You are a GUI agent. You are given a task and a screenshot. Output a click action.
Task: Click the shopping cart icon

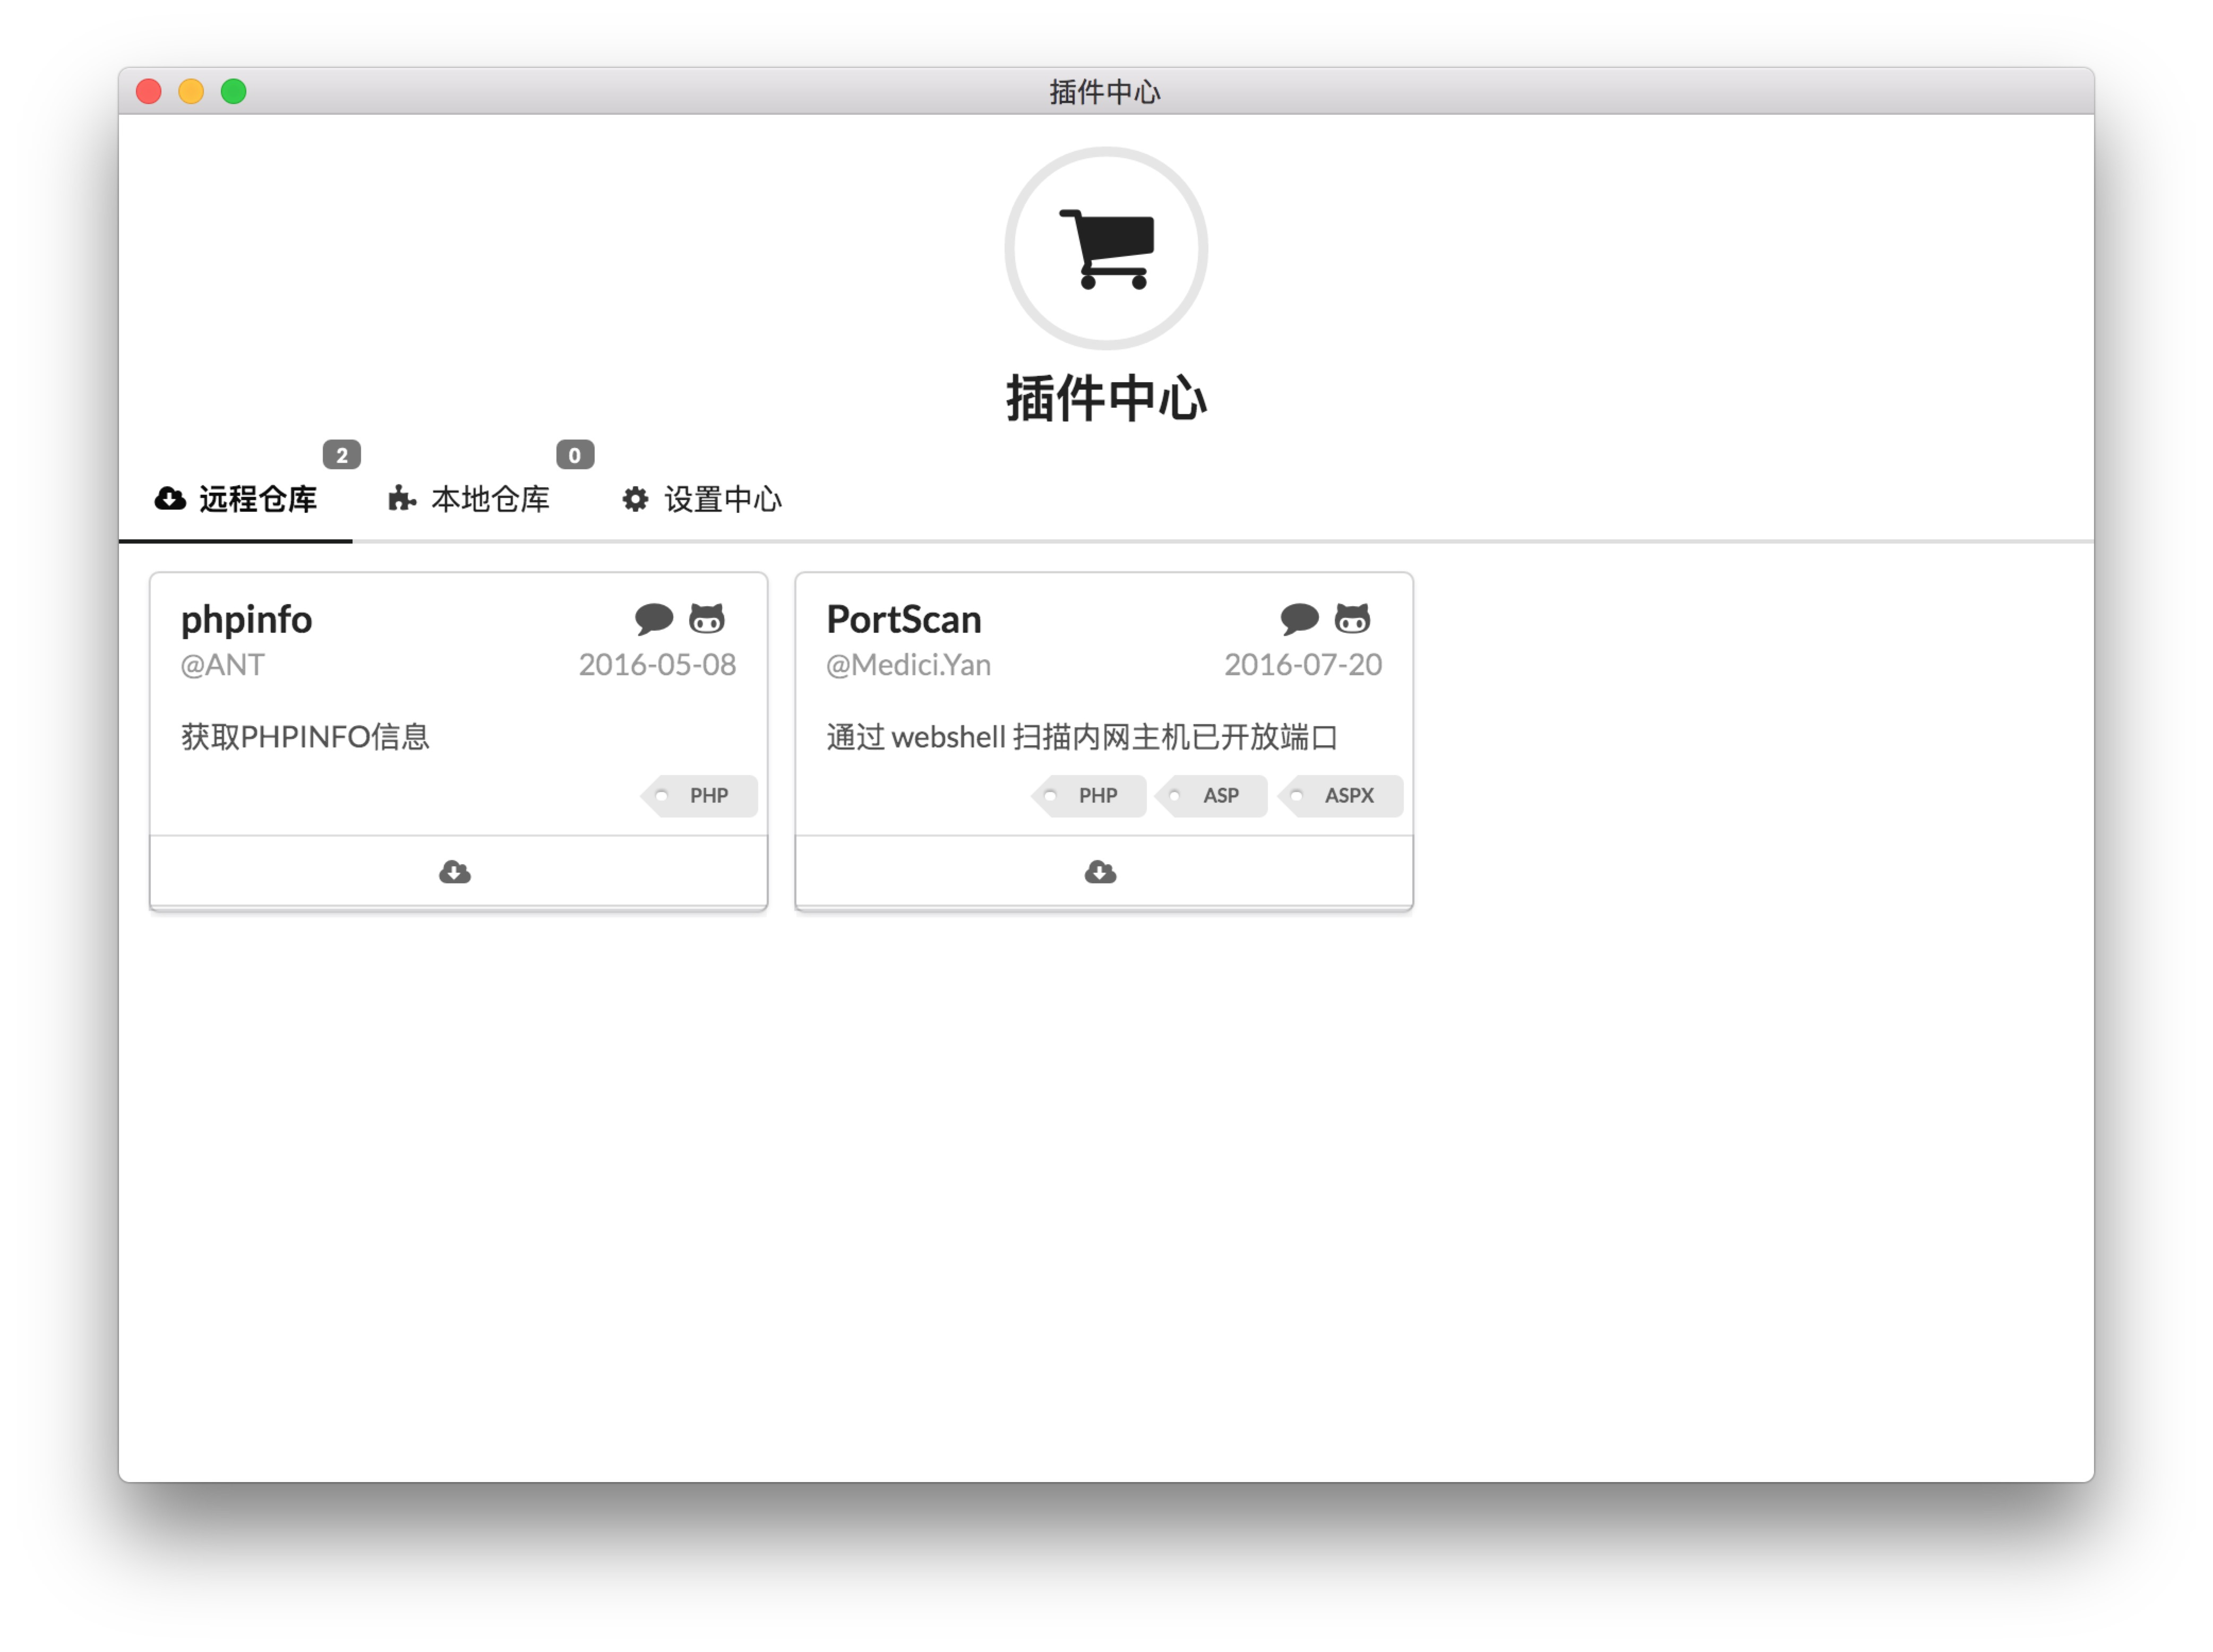[1106, 249]
